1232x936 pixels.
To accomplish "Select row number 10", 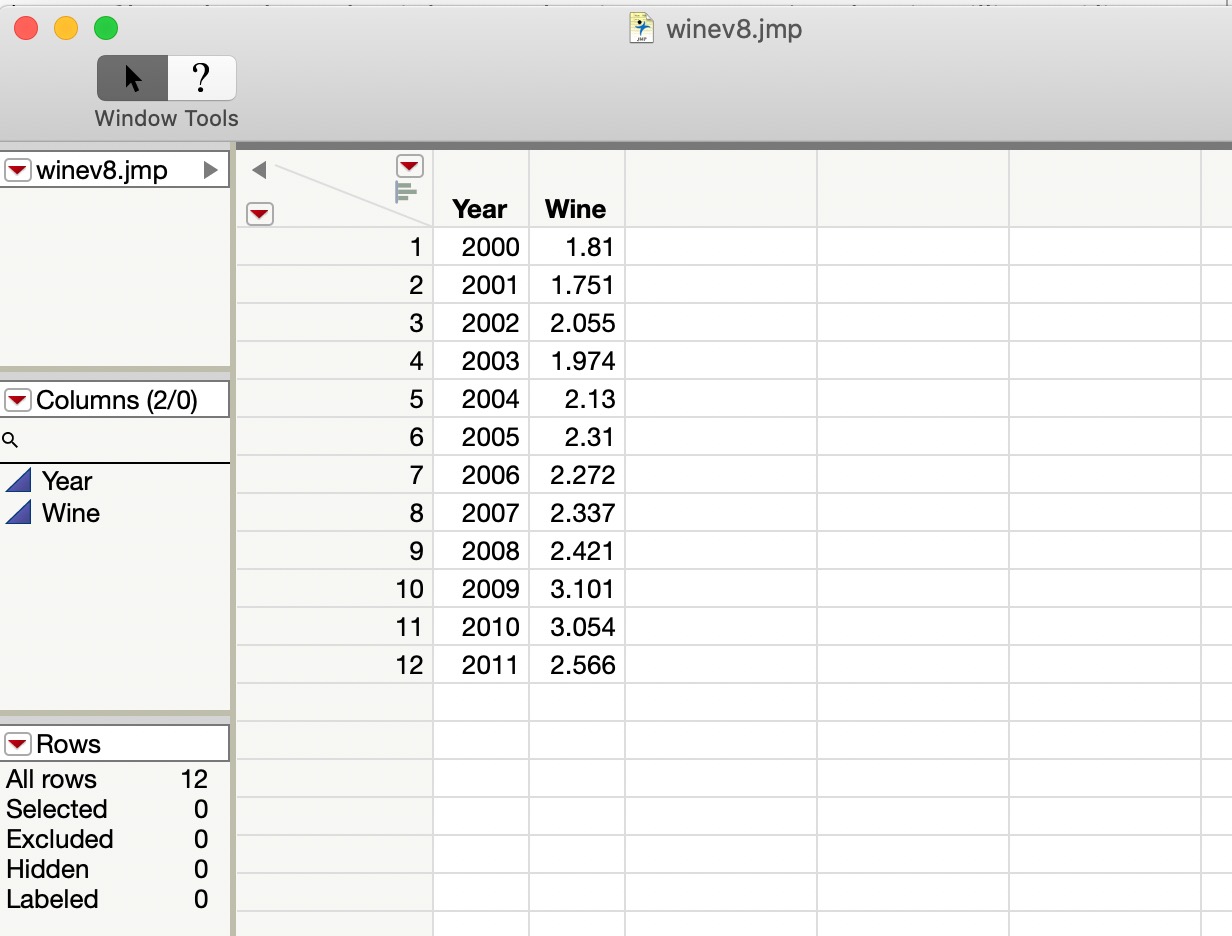I will [335, 589].
